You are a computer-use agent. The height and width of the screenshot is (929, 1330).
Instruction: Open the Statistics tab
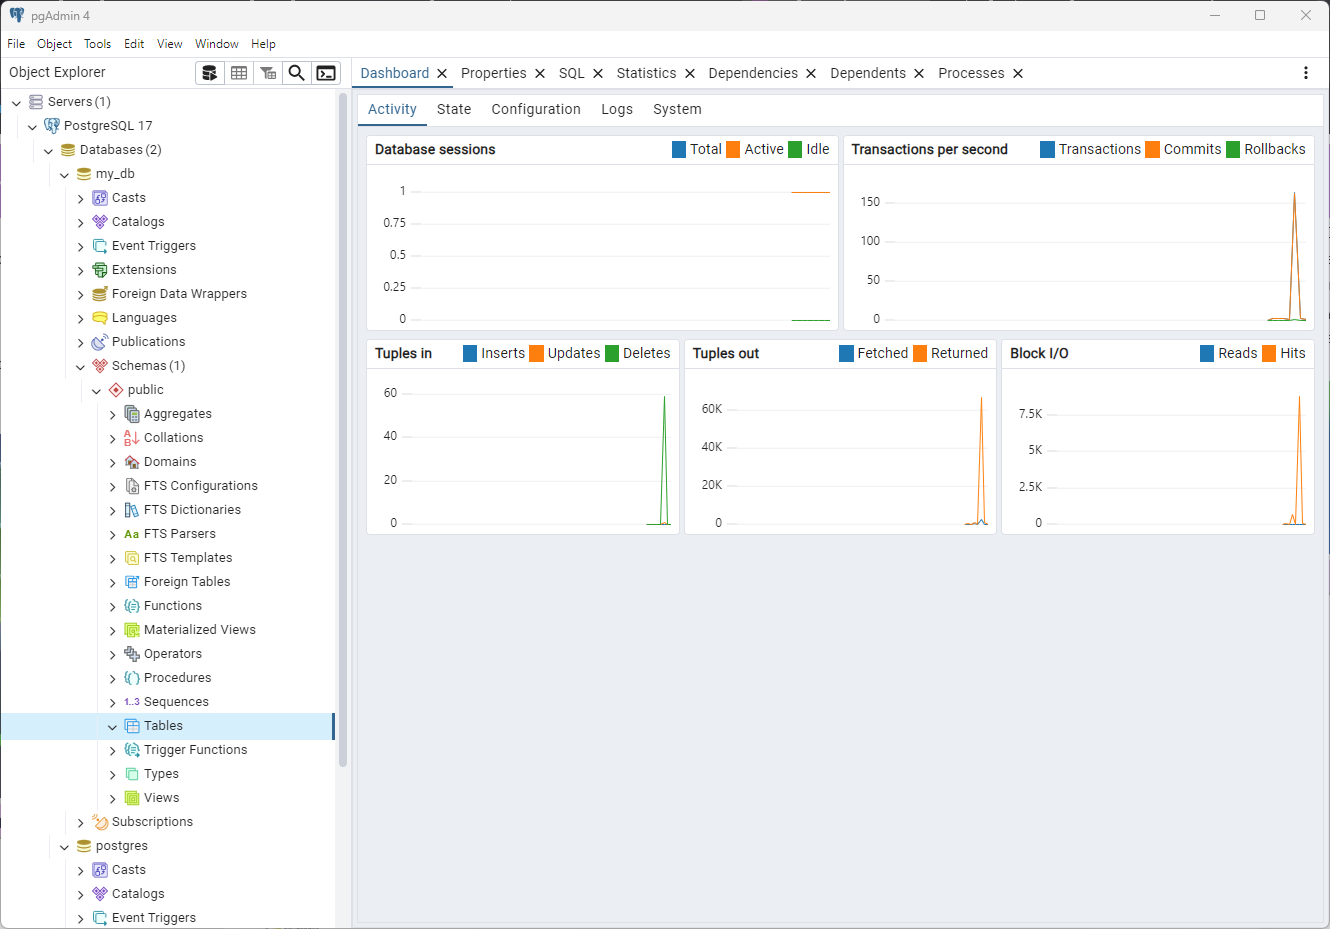[x=646, y=73]
